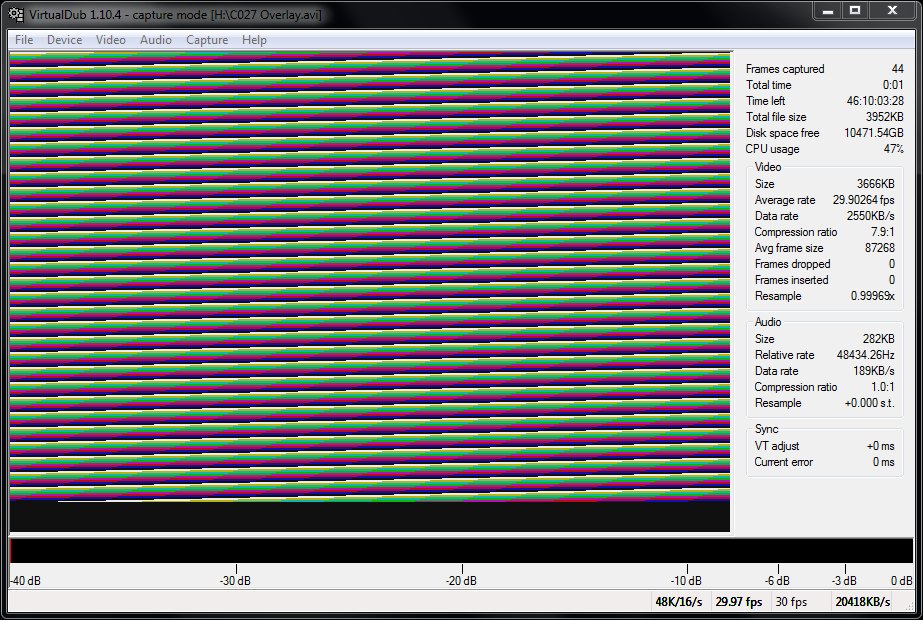Viewport: 923px width, 620px height.
Task: Open the Video menu
Action: pos(111,40)
